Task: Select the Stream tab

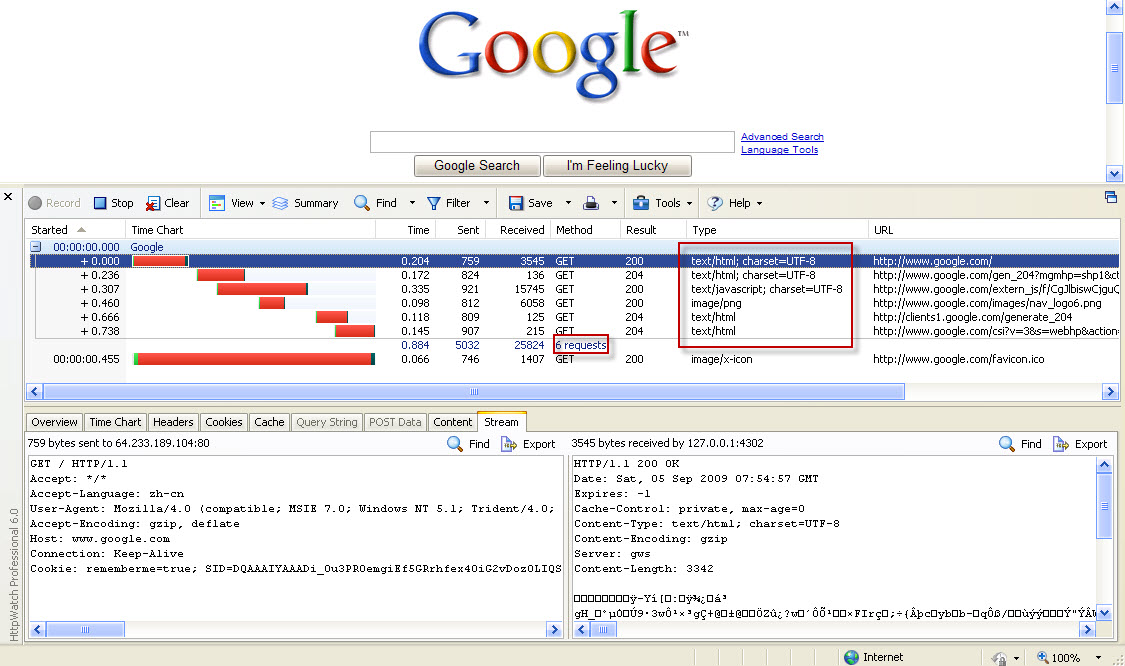Action: 502,421
